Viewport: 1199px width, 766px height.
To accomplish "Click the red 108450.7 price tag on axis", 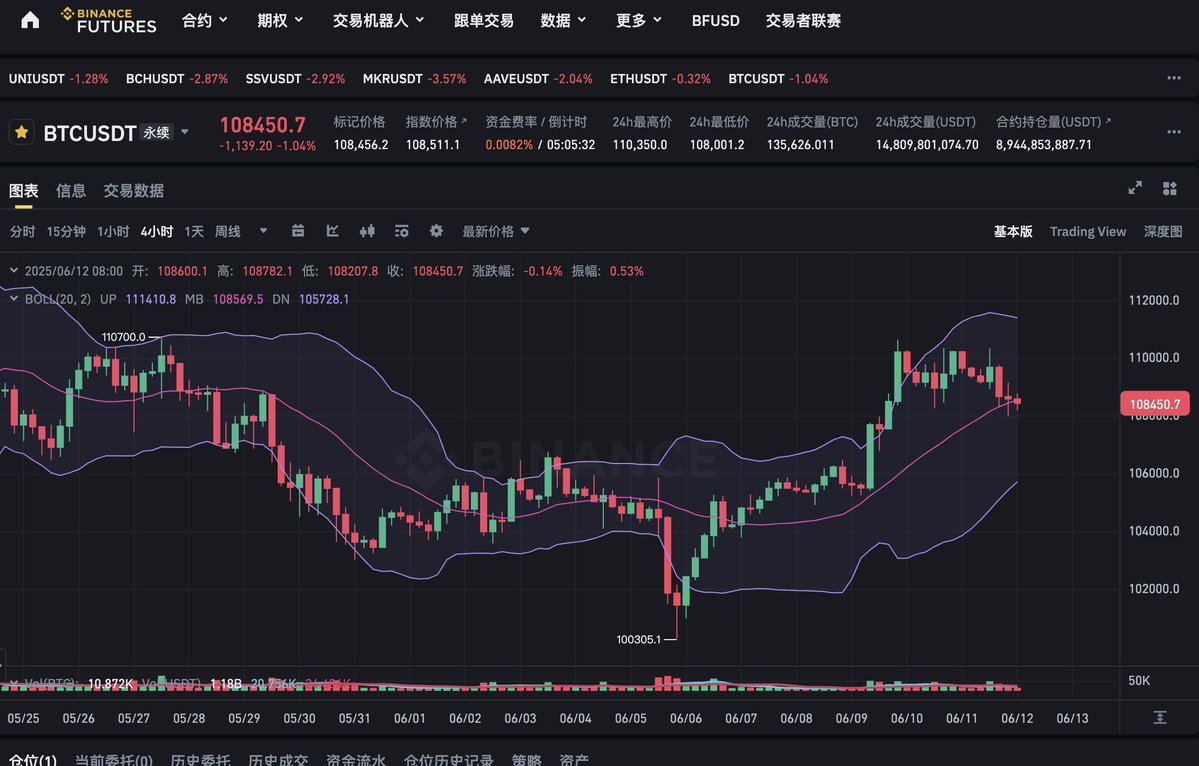I will click(x=1155, y=404).
